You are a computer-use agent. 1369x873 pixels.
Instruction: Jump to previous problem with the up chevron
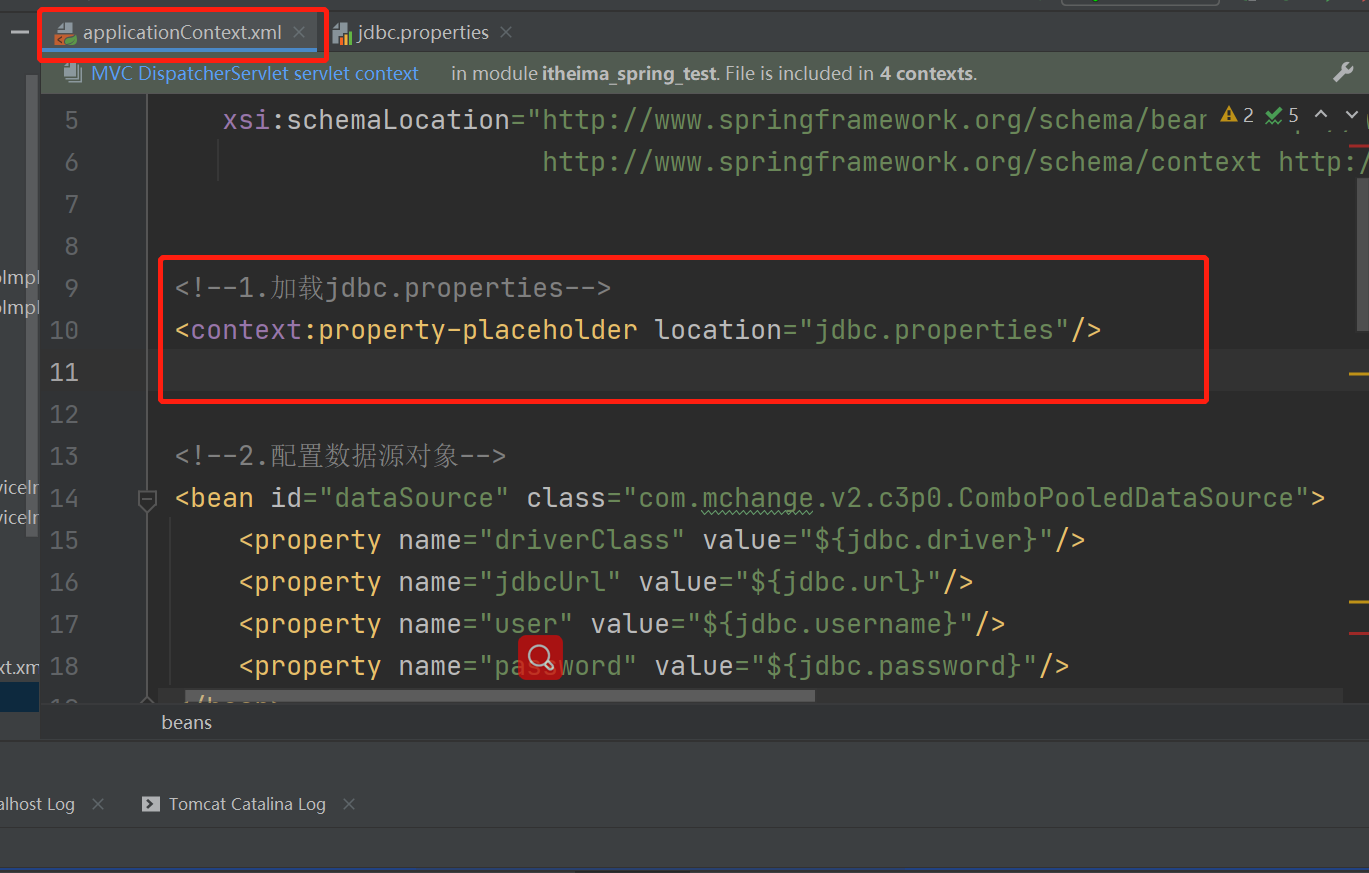coord(1321,115)
